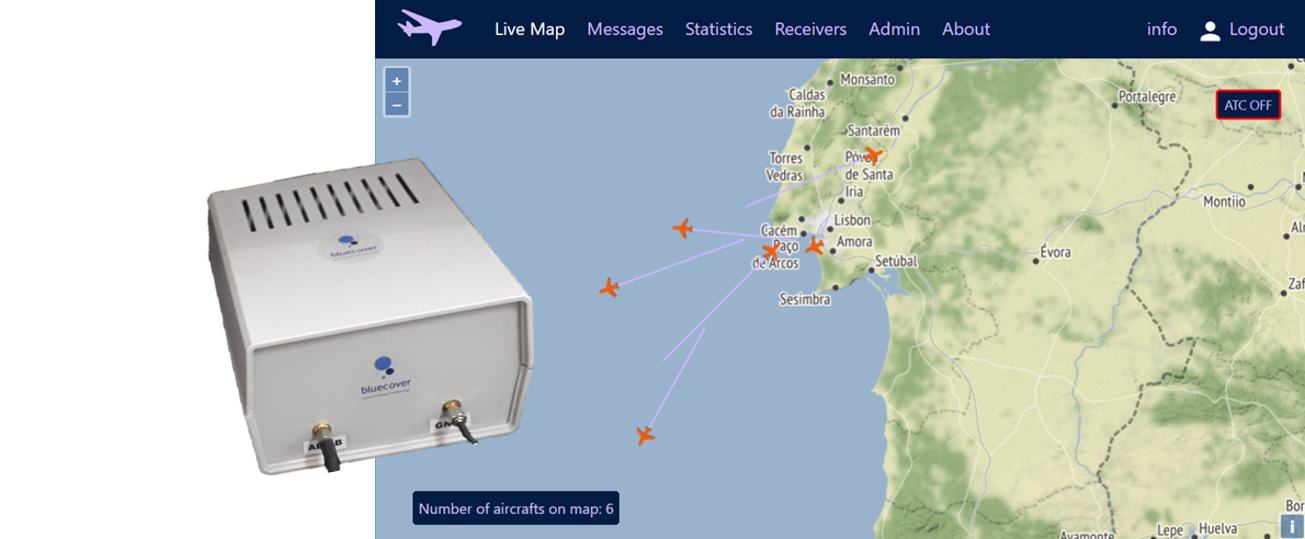Zoom out with the minus button
Viewport: 1305px width, 539px height.
coord(397,104)
